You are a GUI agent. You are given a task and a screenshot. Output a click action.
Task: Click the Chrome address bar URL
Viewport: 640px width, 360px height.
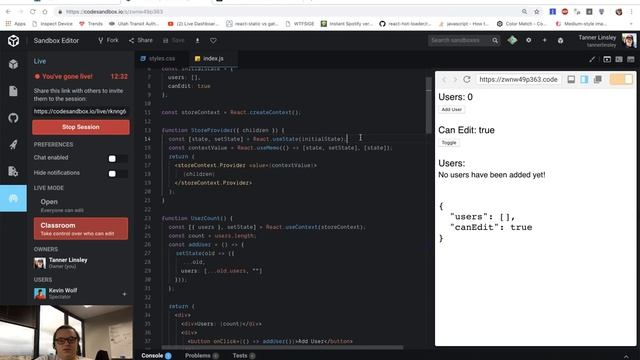tap(115, 12)
